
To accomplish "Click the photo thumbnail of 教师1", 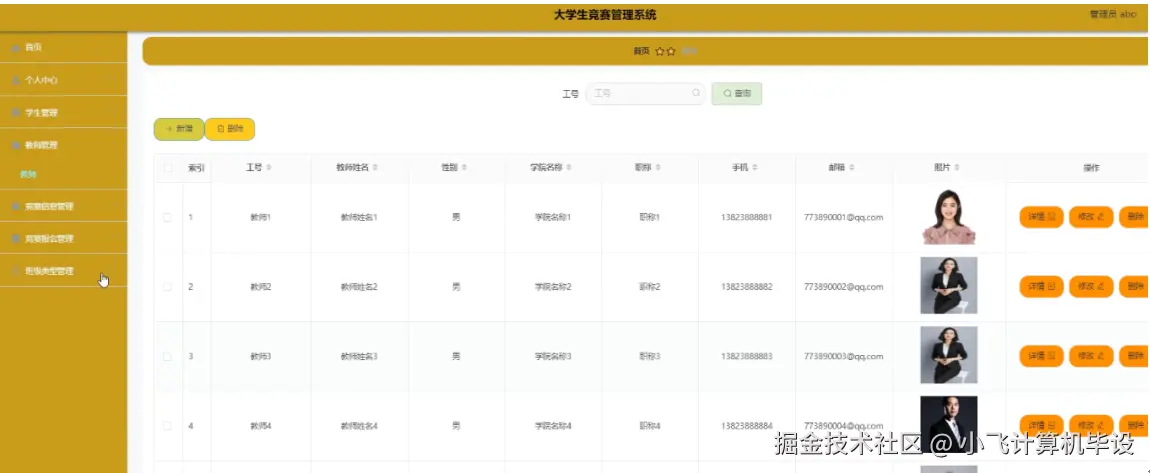I will pyautogui.click(x=949, y=217).
